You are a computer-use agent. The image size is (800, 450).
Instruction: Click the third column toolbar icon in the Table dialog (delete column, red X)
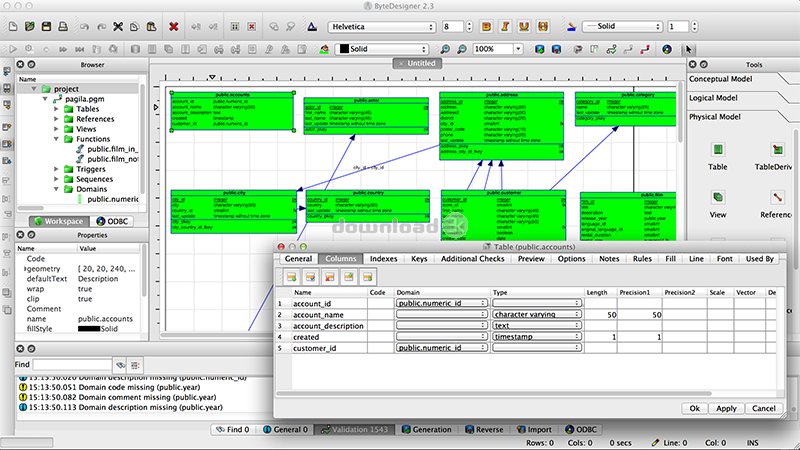[330, 277]
